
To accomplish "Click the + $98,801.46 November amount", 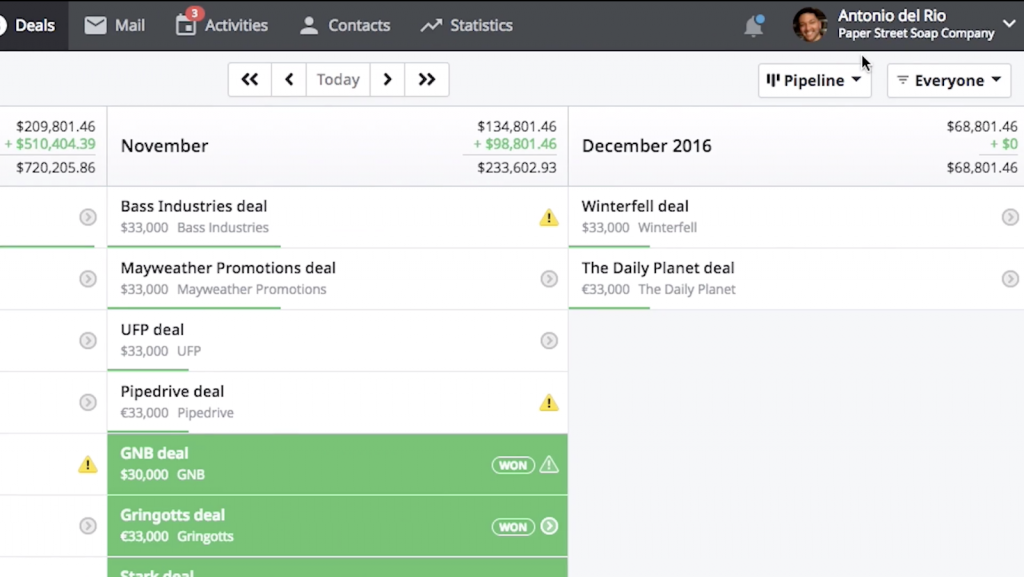I will click(x=515, y=144).
